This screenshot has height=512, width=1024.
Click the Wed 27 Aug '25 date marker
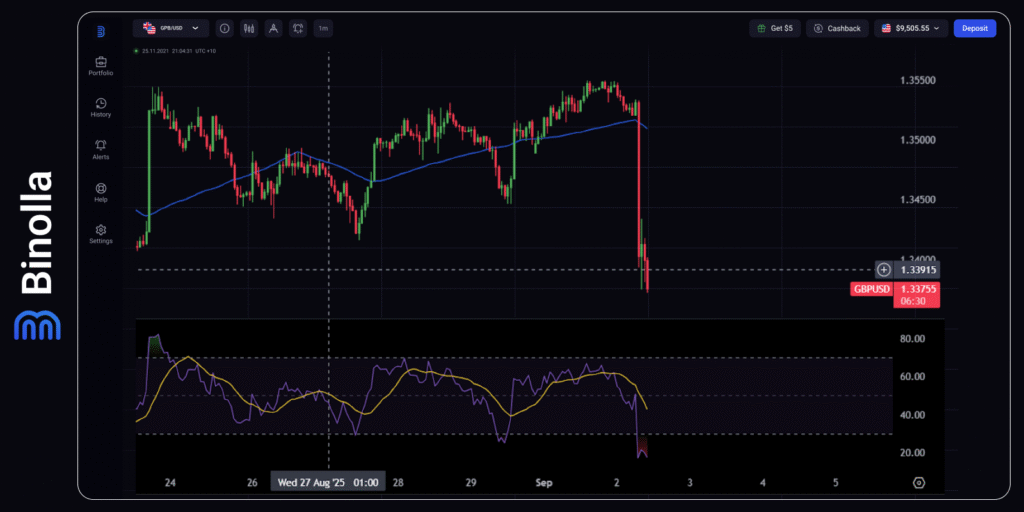pyautogui.click(x=328, y=482)
